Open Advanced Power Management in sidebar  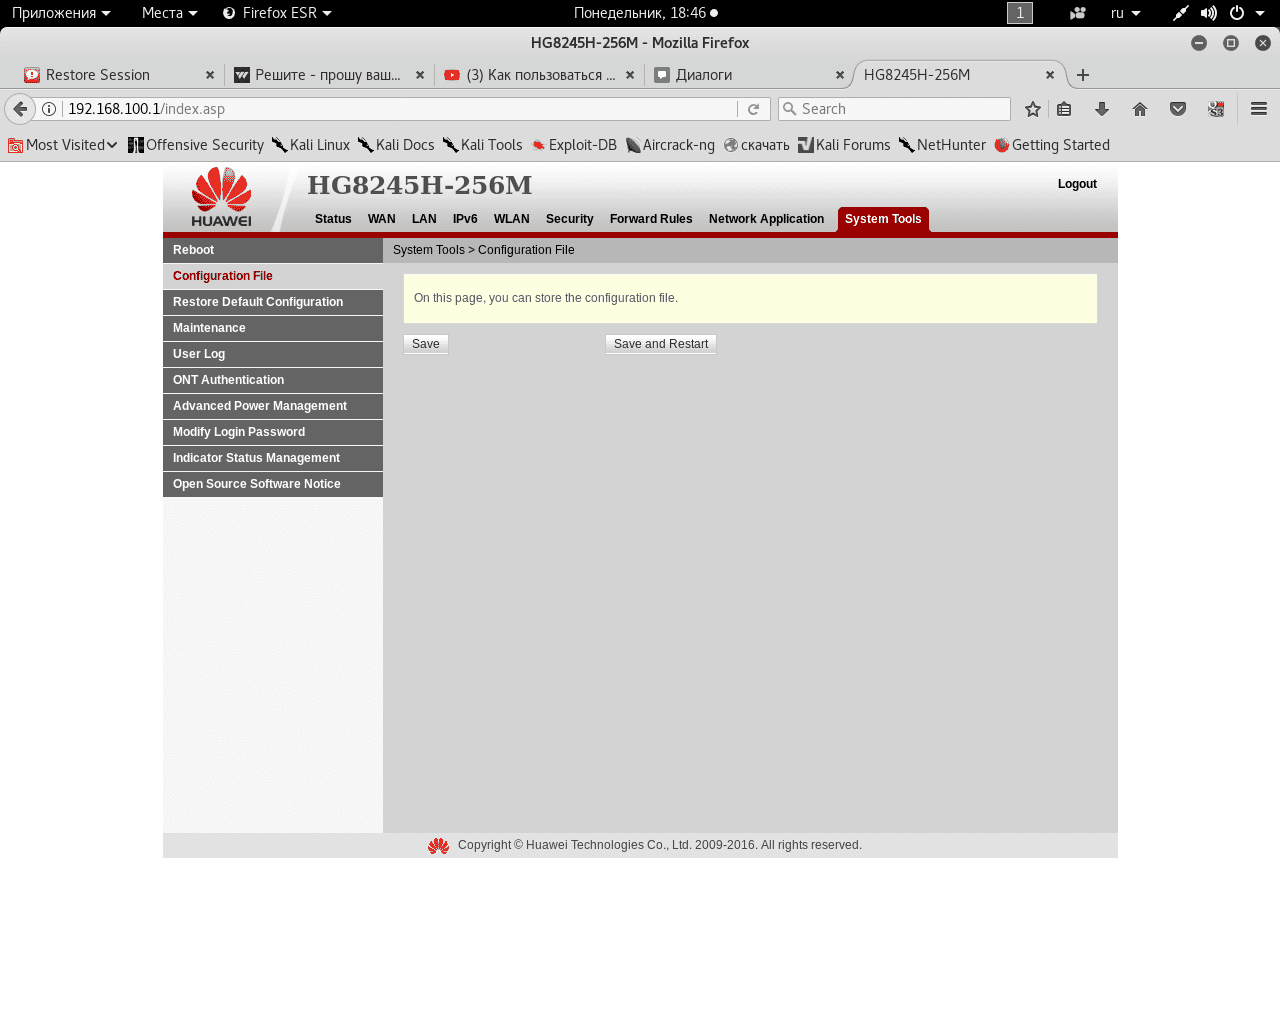tap(273, 406)
